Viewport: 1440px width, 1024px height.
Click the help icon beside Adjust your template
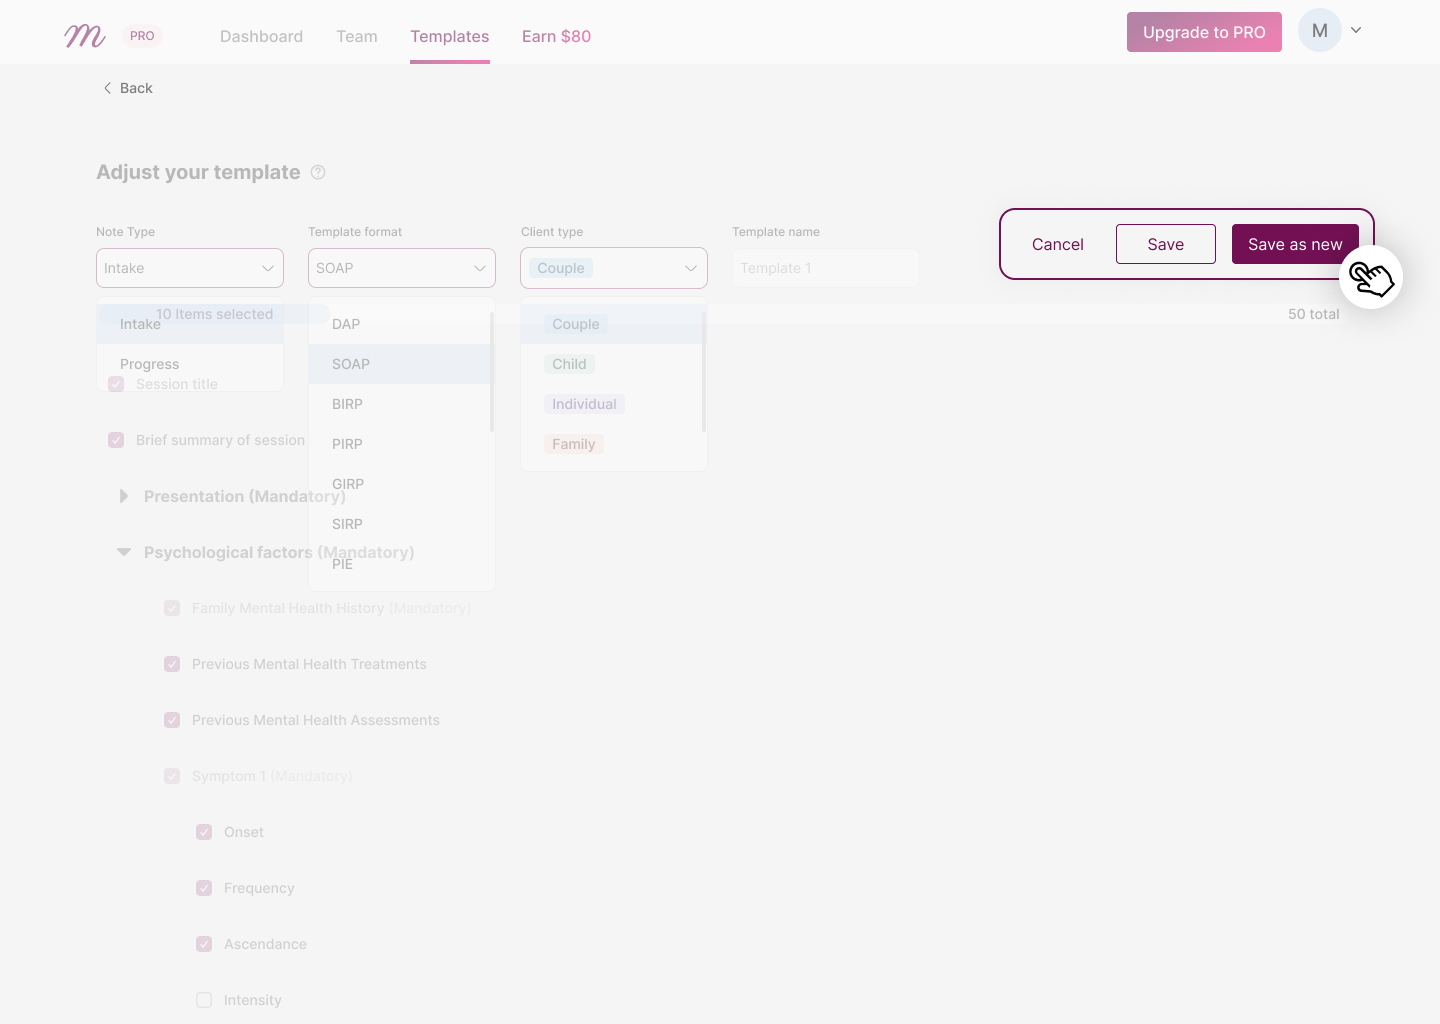(318, 172)
